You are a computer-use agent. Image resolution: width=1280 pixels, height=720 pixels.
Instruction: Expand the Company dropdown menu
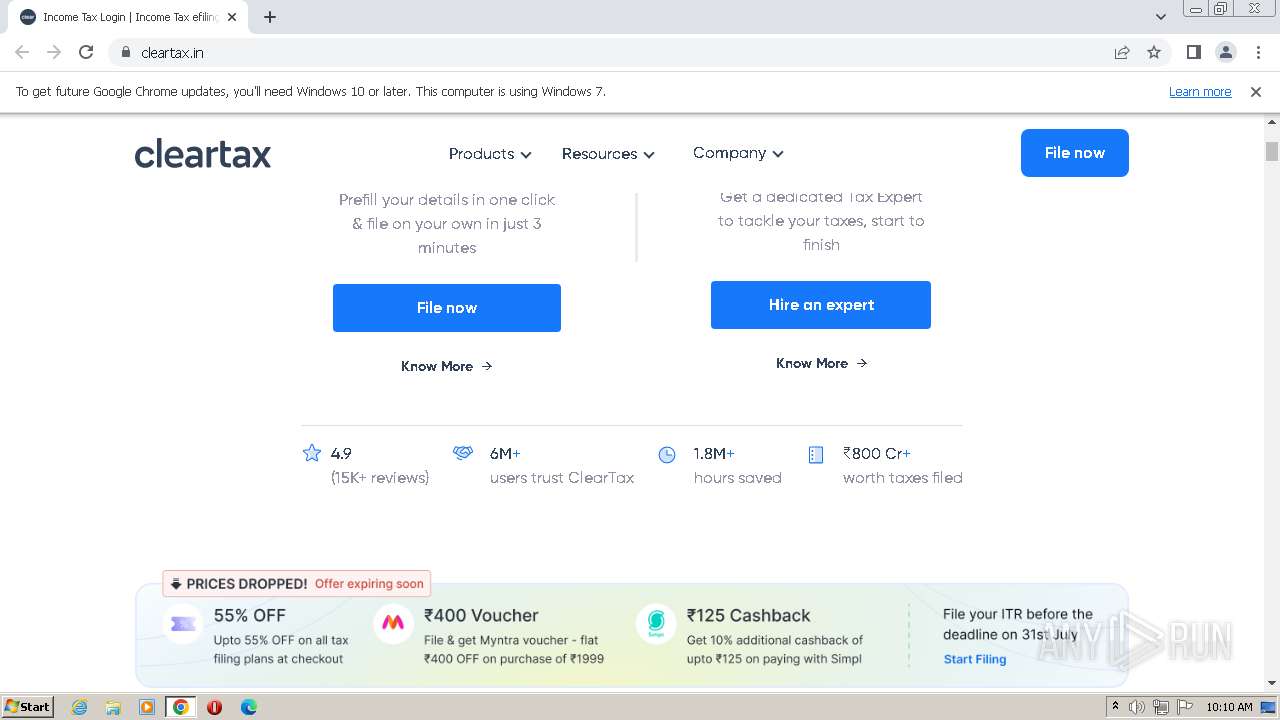coord(738,153)
